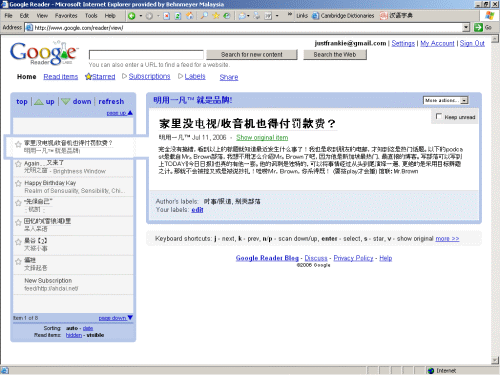Open the Show original item link

point(262,137)
